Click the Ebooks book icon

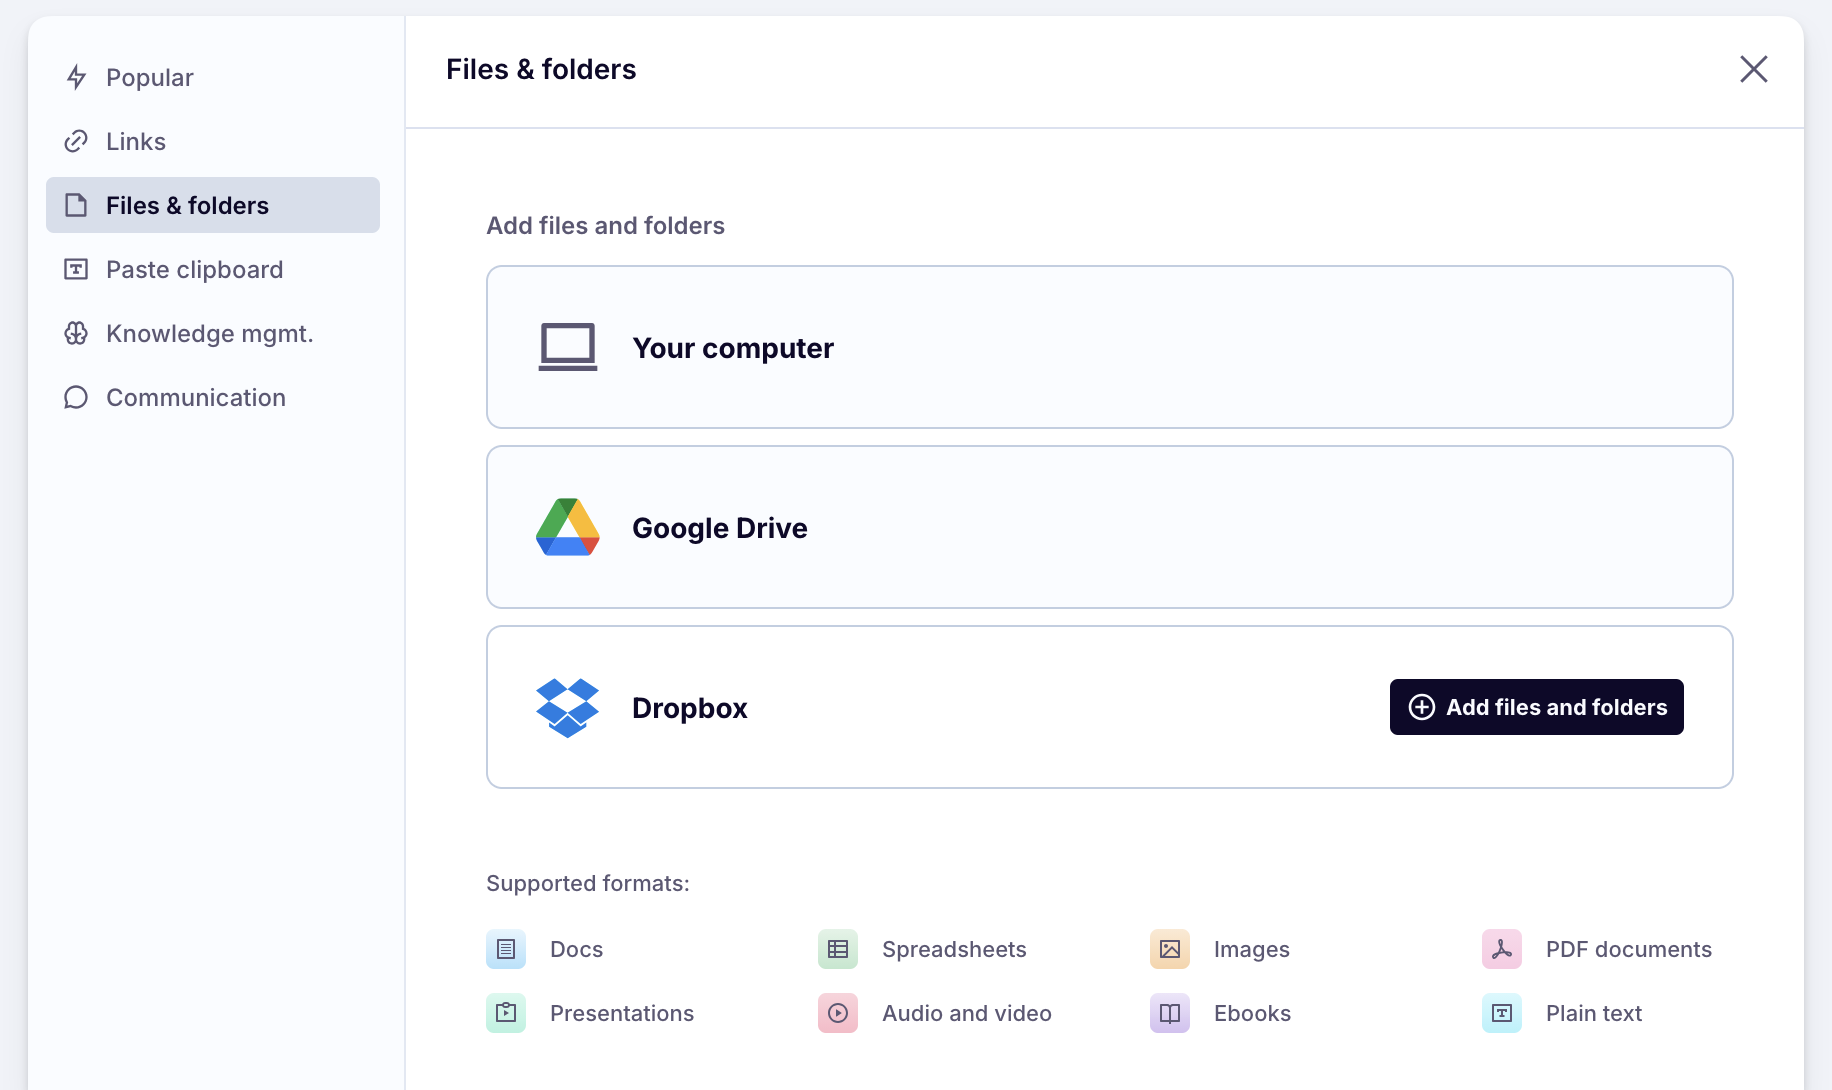[x=1169, y=1013]
